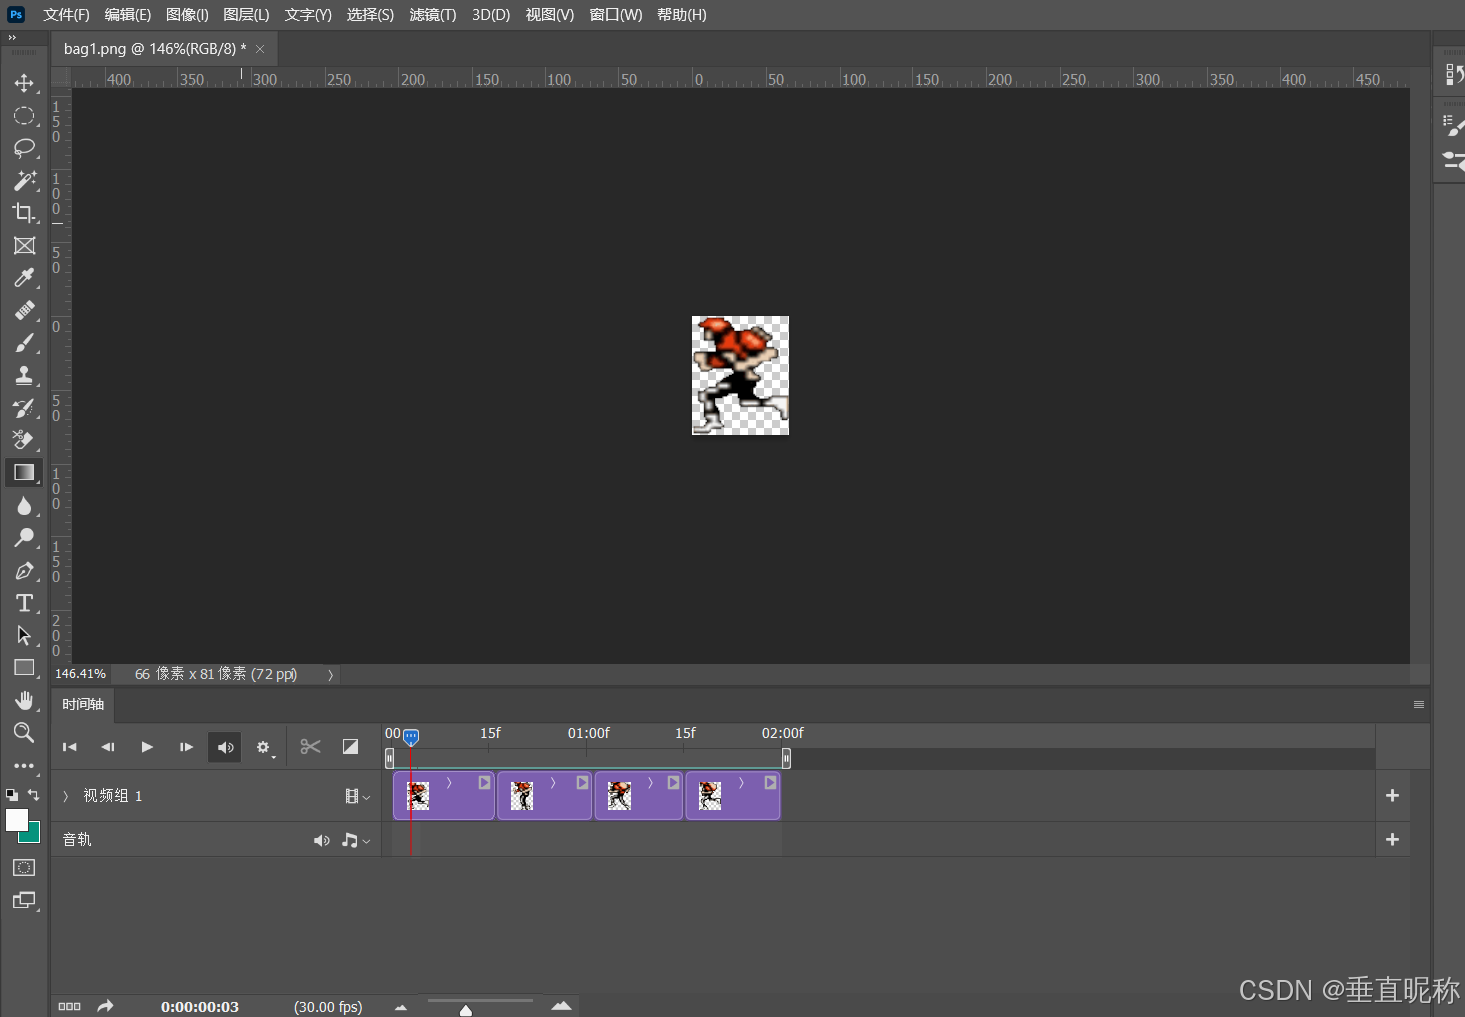Toggle Quick Mask mode
The image size is (1465, 1017).
point(24,868)
